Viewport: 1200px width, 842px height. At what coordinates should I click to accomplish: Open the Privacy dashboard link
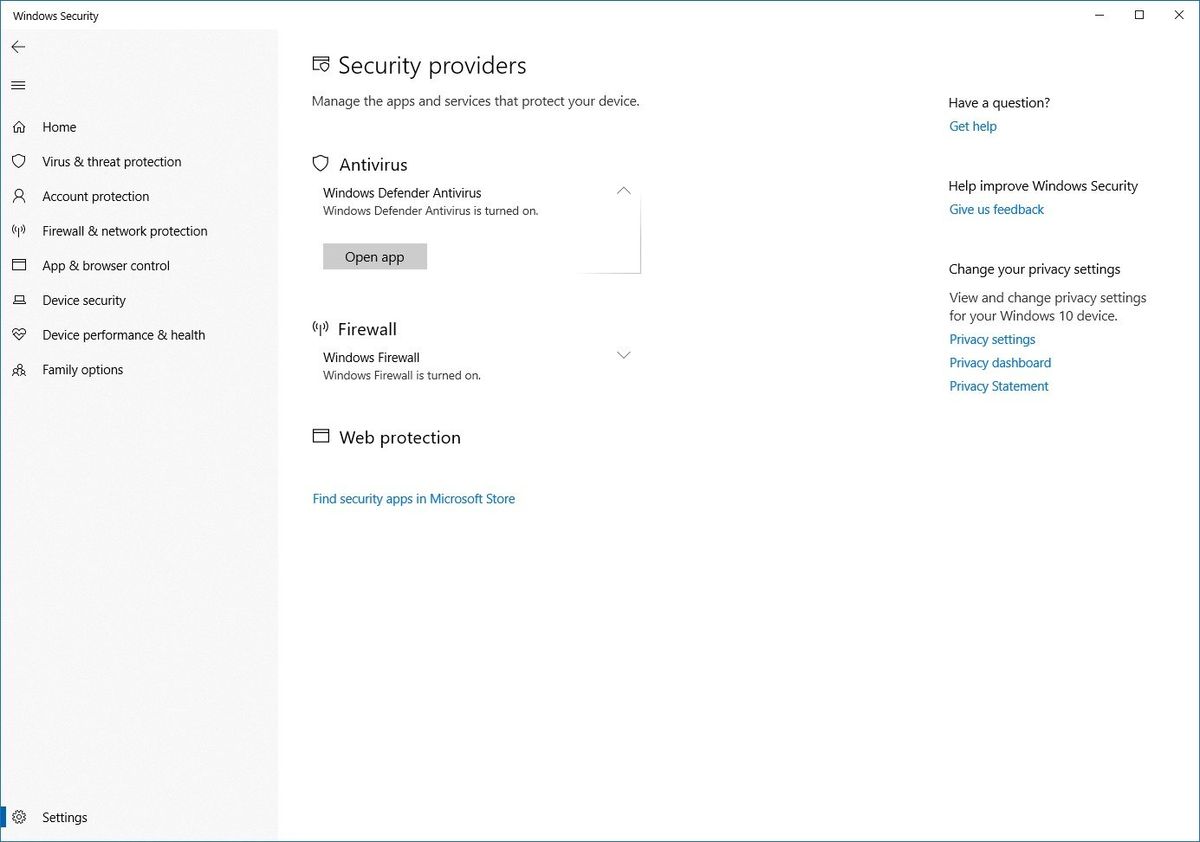999,362
